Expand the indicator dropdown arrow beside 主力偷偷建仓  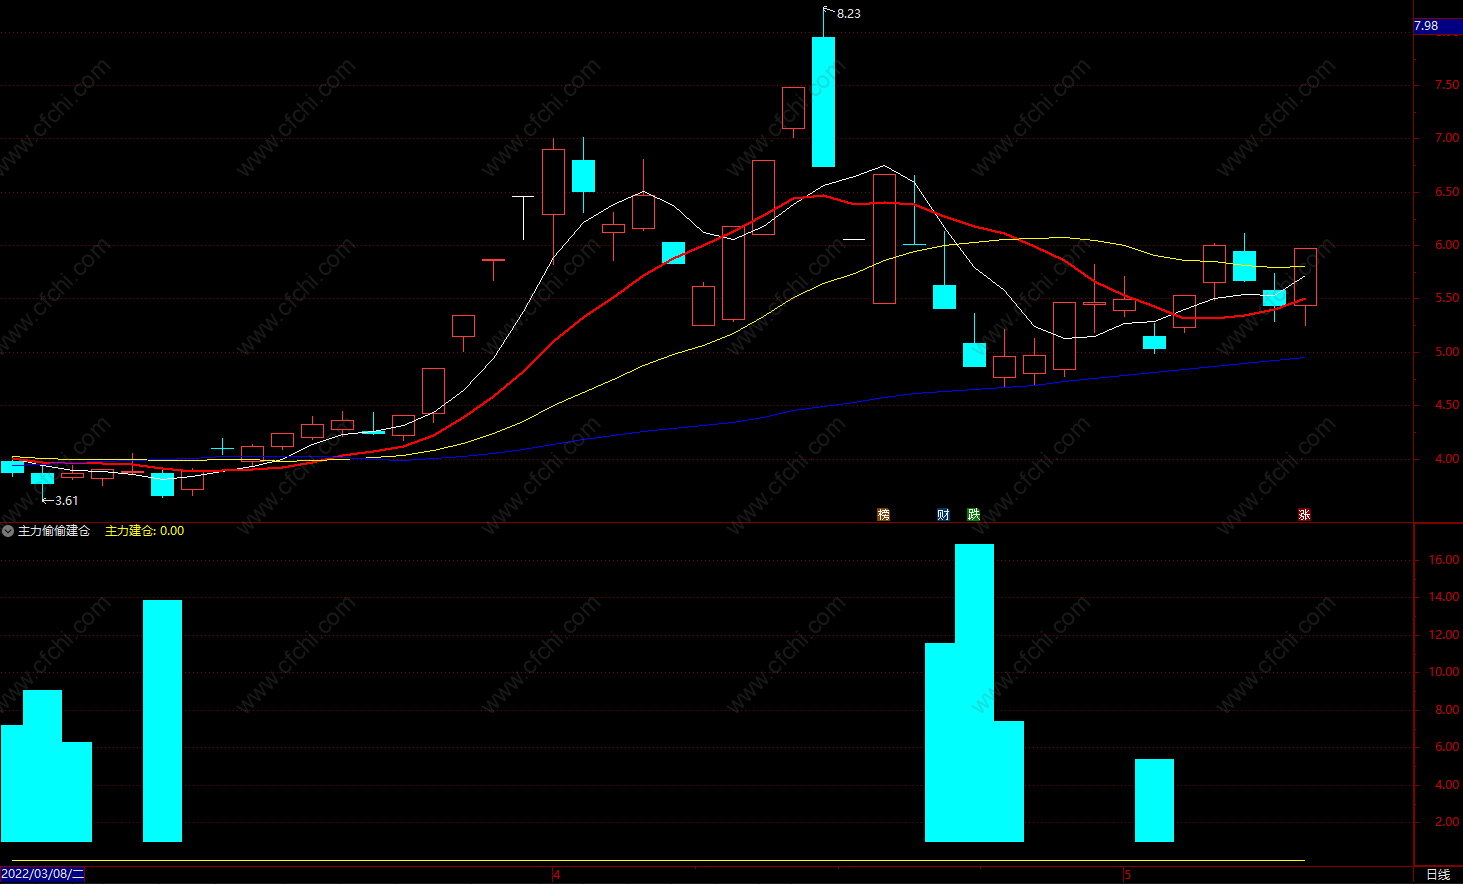click(8, 531)
